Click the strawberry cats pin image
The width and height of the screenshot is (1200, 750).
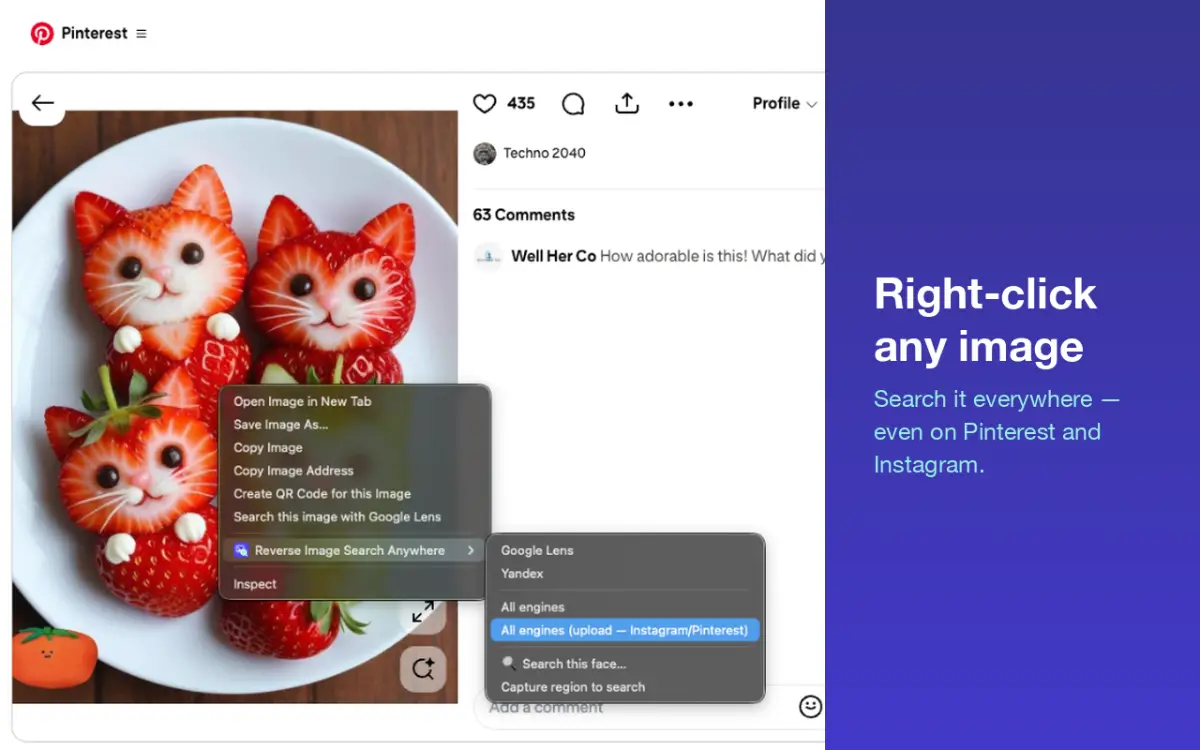point(235,406)
